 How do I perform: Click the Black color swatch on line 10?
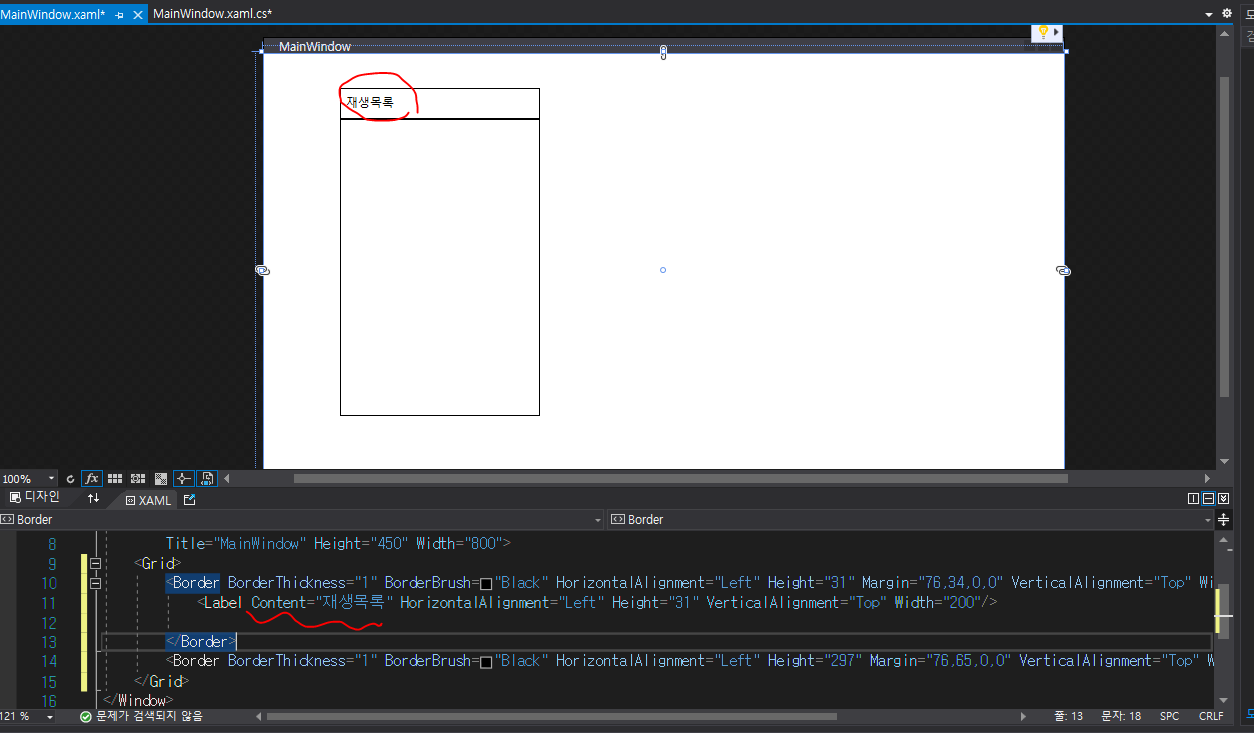pyautogui.click(x=486, y=583)
